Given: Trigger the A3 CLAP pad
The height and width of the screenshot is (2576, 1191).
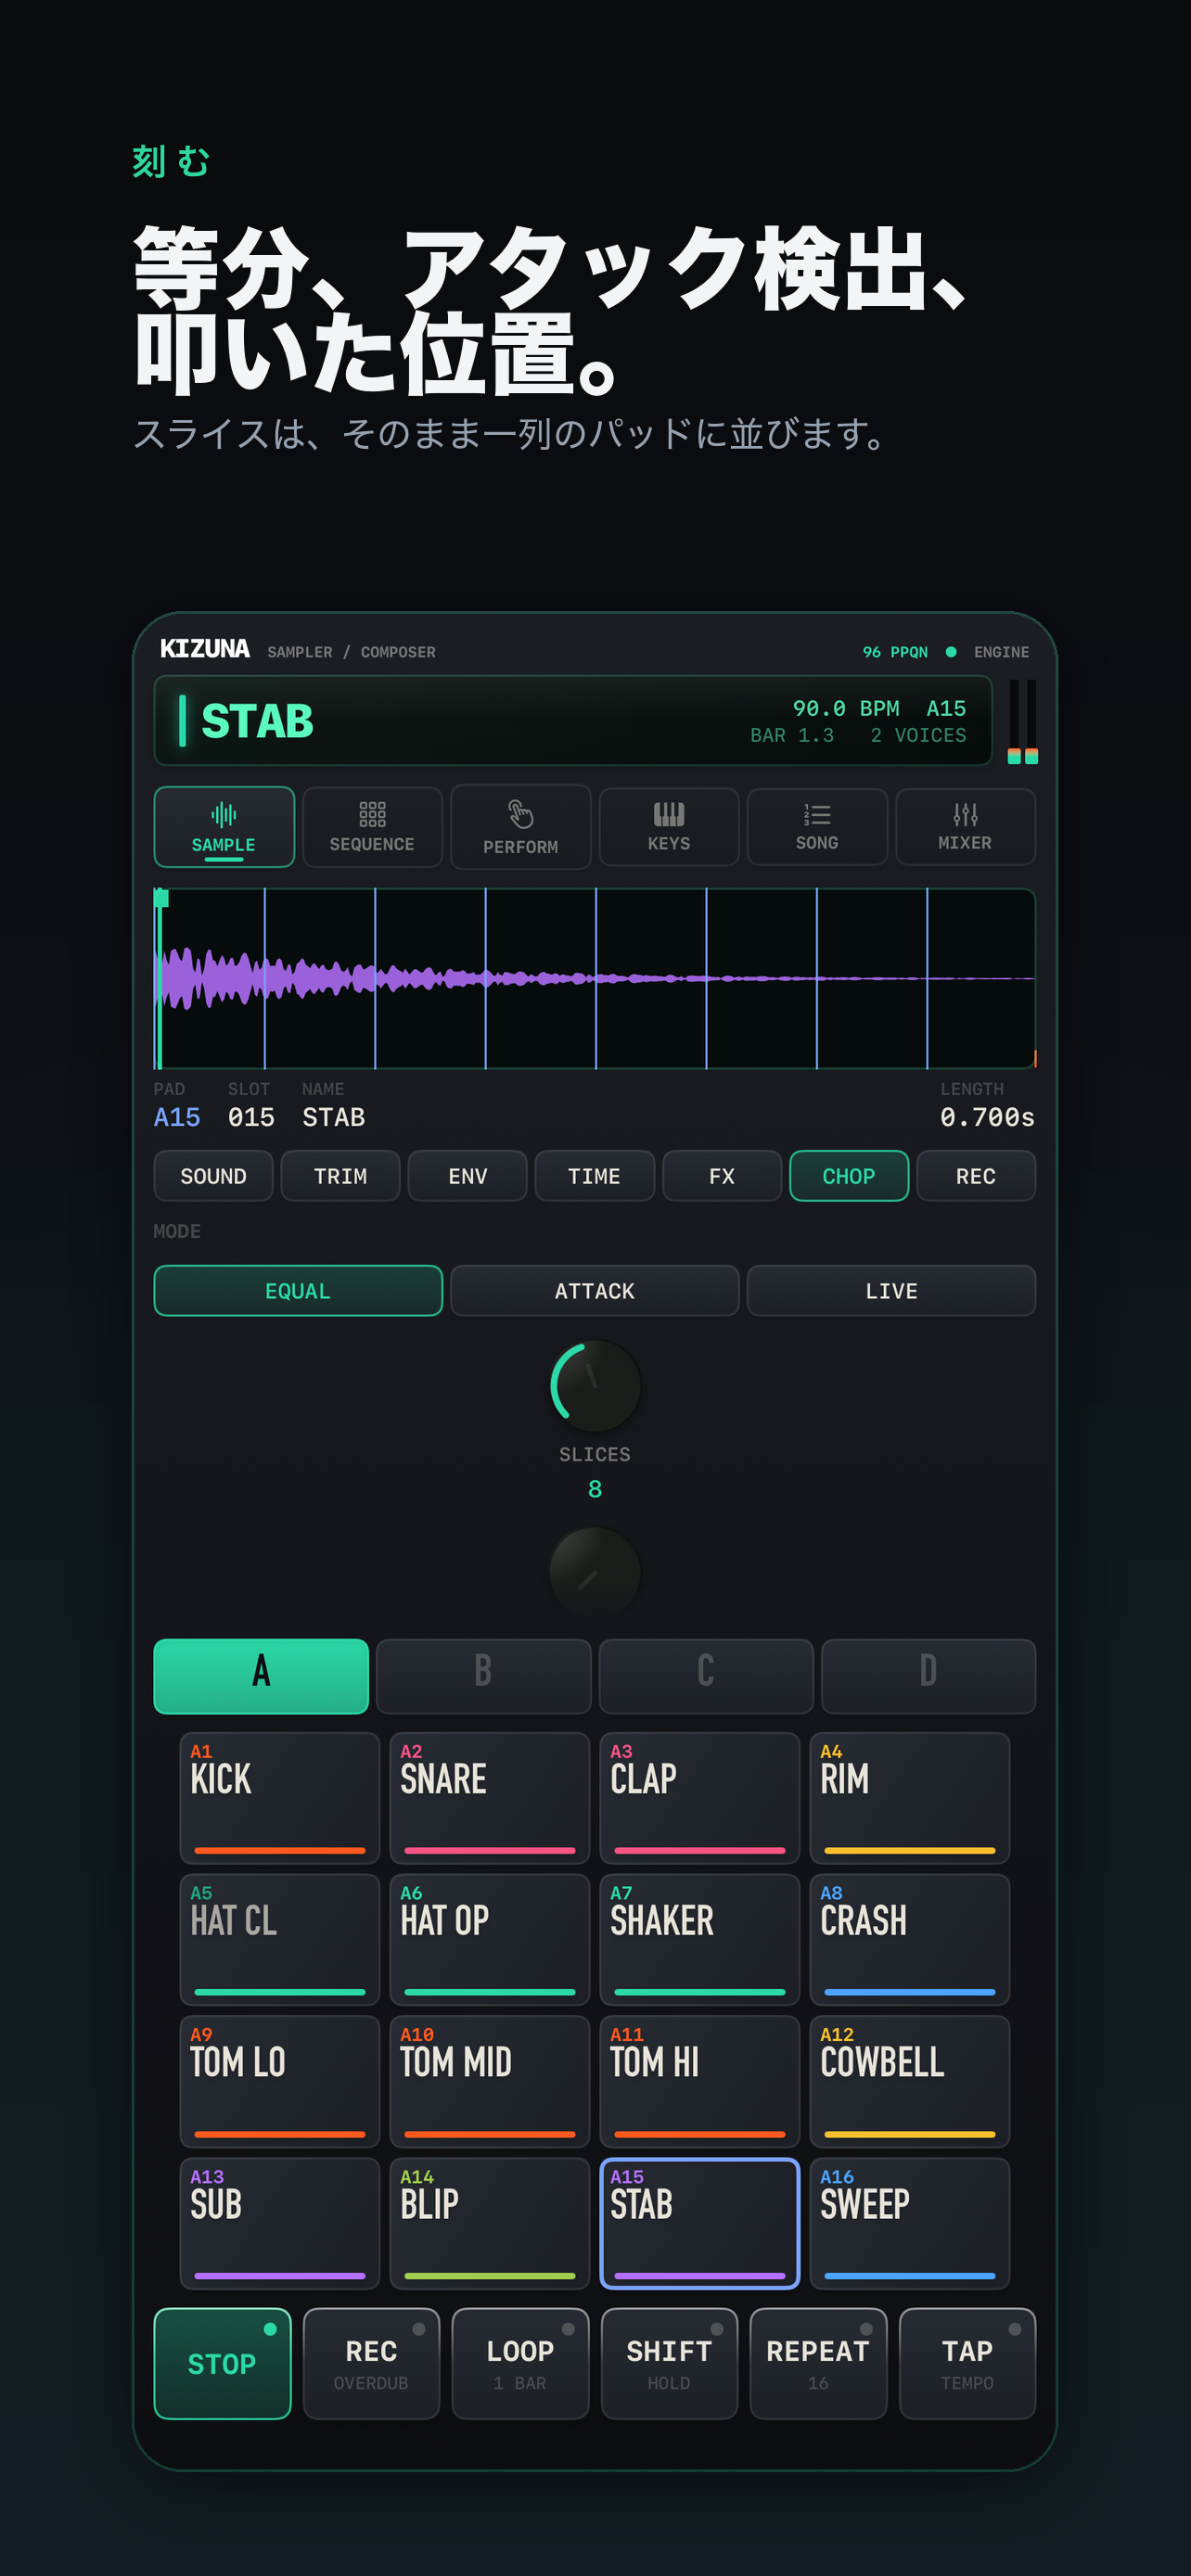Looking at the screenshot, I should tap(700, 1798).
